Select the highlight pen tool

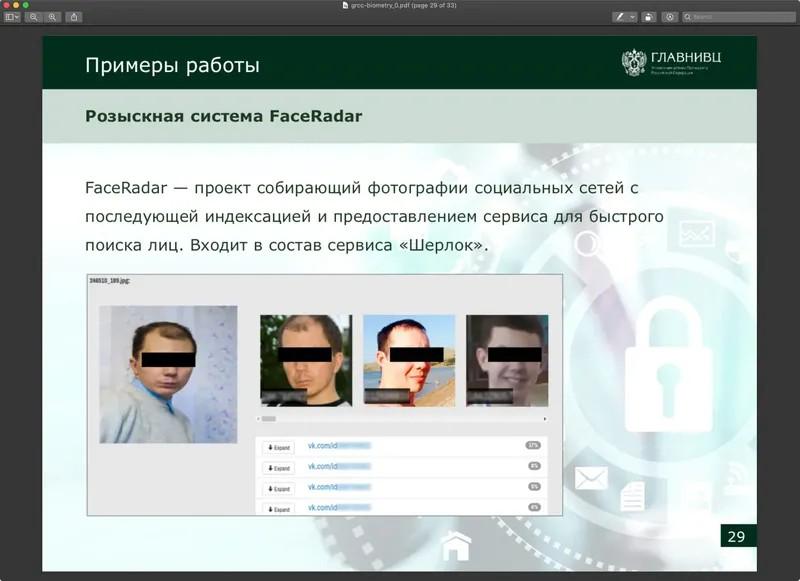coord(619,17)
